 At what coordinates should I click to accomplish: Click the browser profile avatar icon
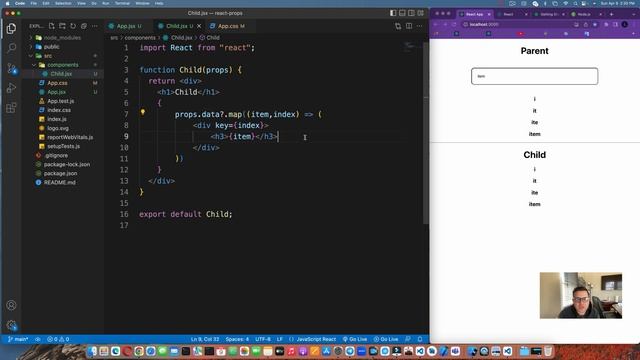[x=624, y=24]
